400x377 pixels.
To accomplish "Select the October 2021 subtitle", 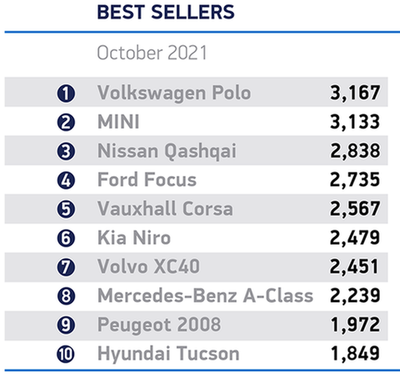I will [152, 53].
